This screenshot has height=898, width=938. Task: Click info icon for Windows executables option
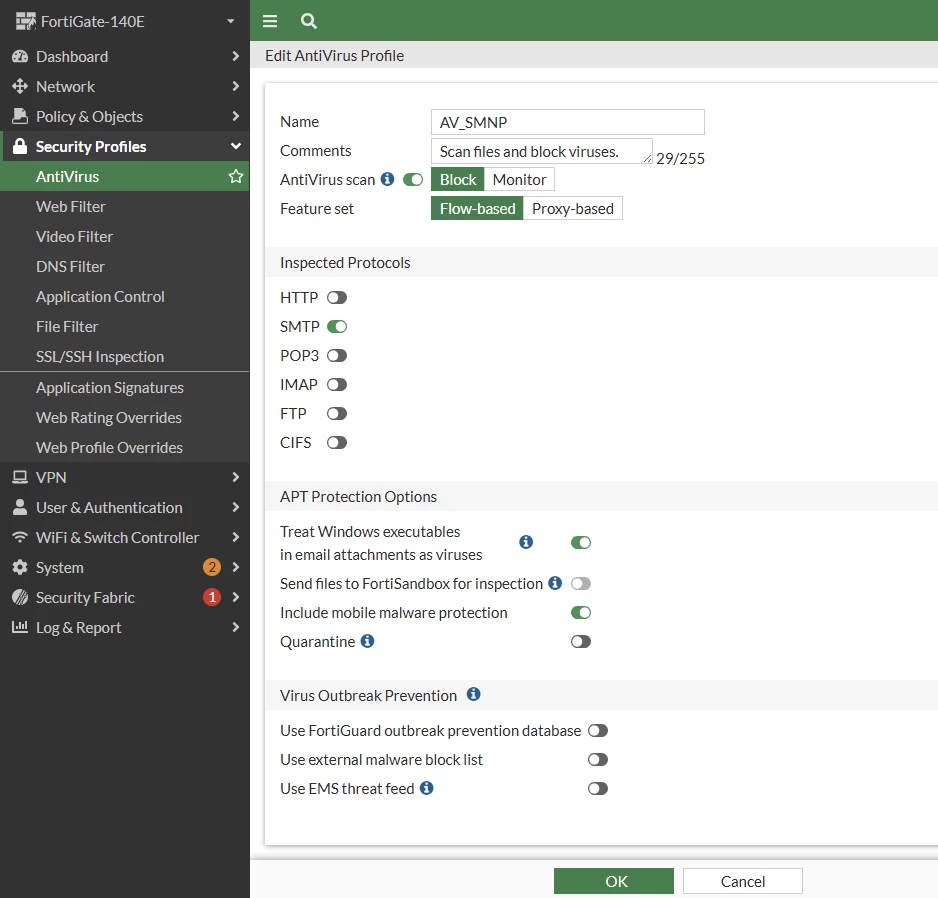tap(526, 542)
